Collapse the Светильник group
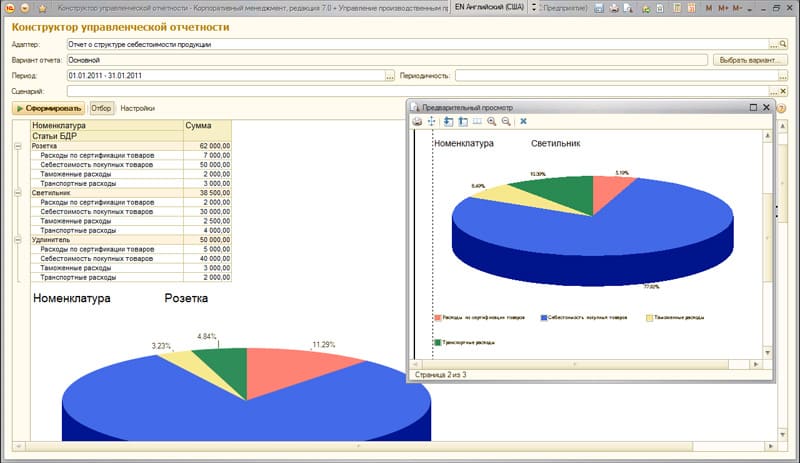The height and width of the screenshot is (463, 800). coord(18,193)
